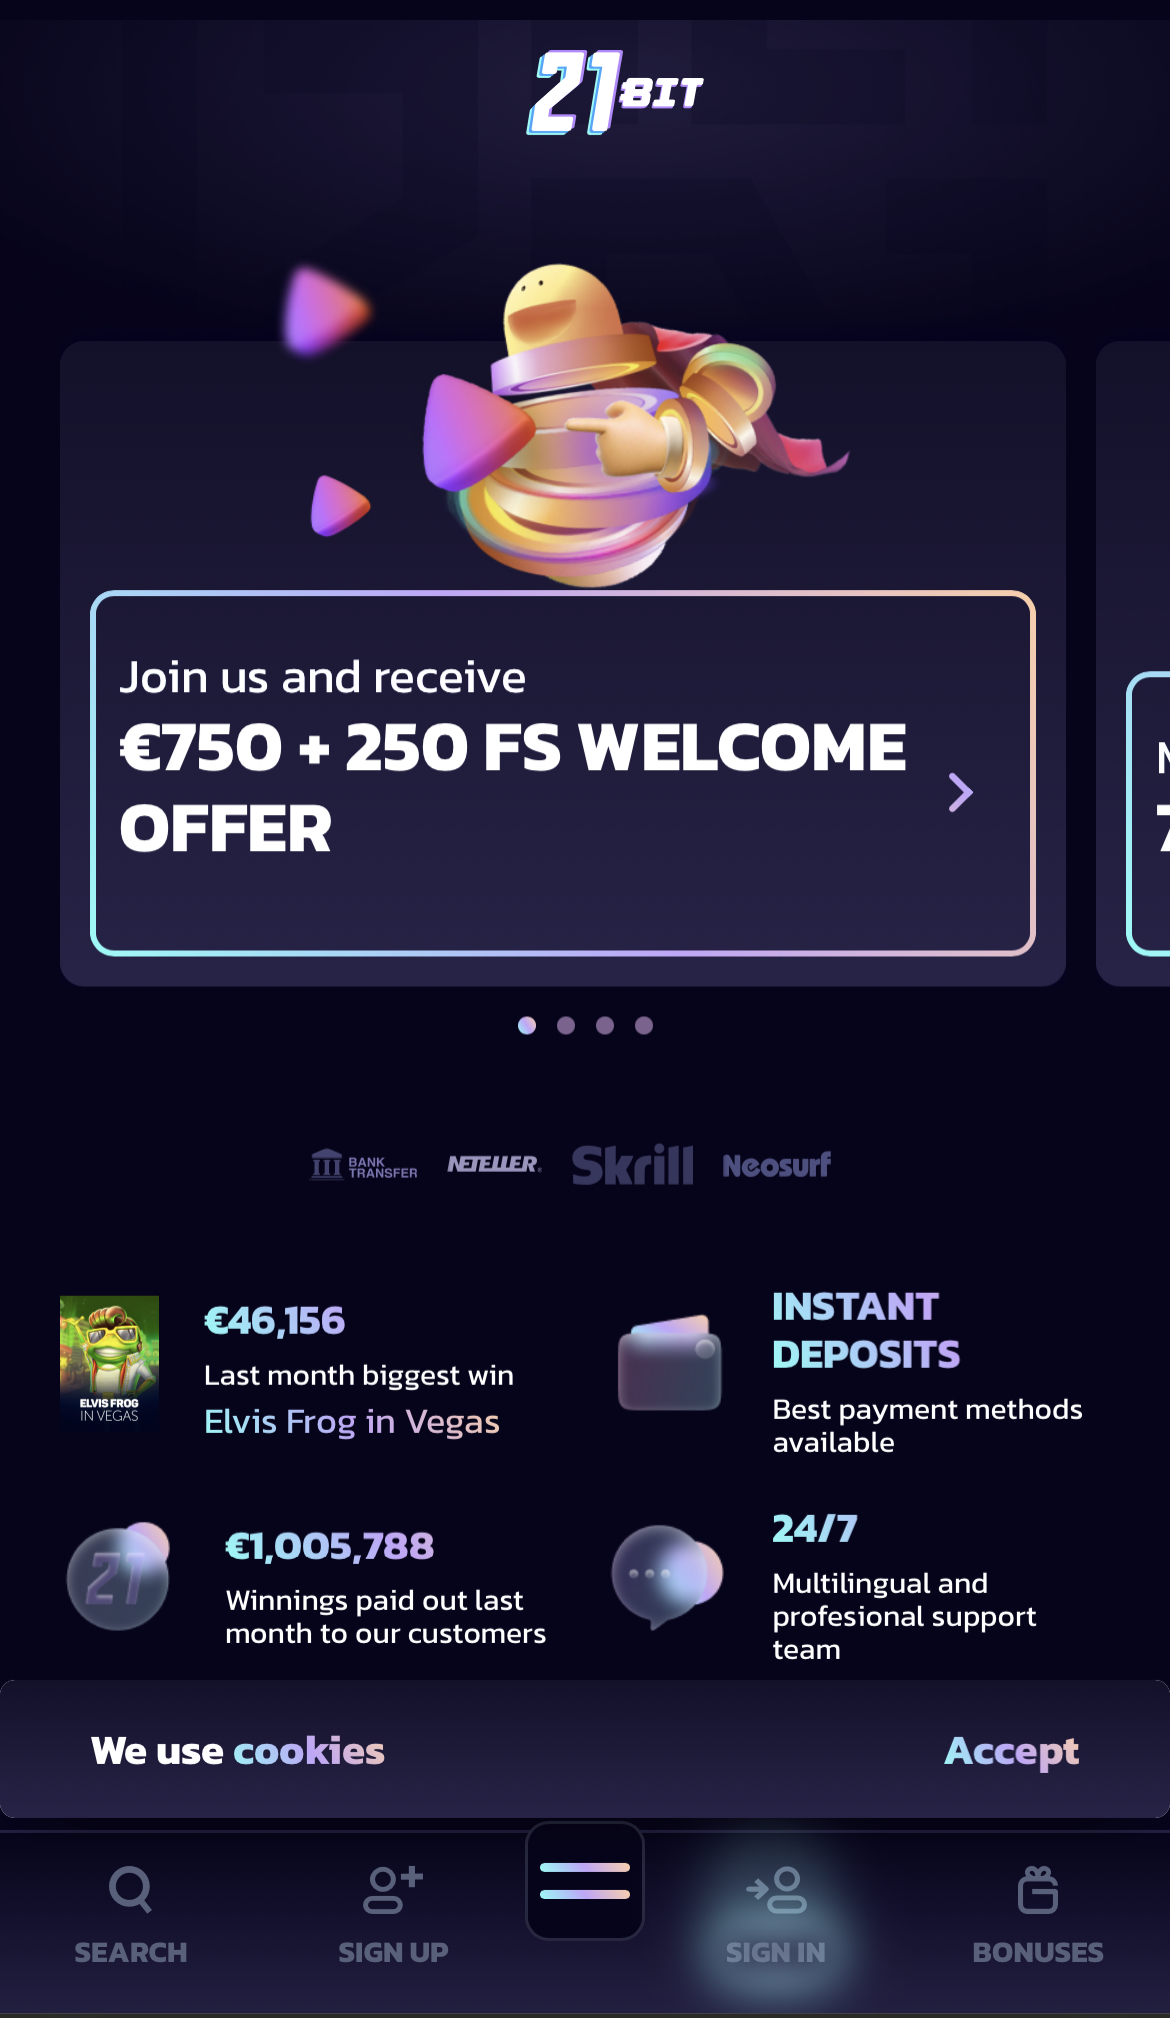Select the fourth carousel dot
Viewport: 1170px width, 2018px height.
pos(644,1025)
